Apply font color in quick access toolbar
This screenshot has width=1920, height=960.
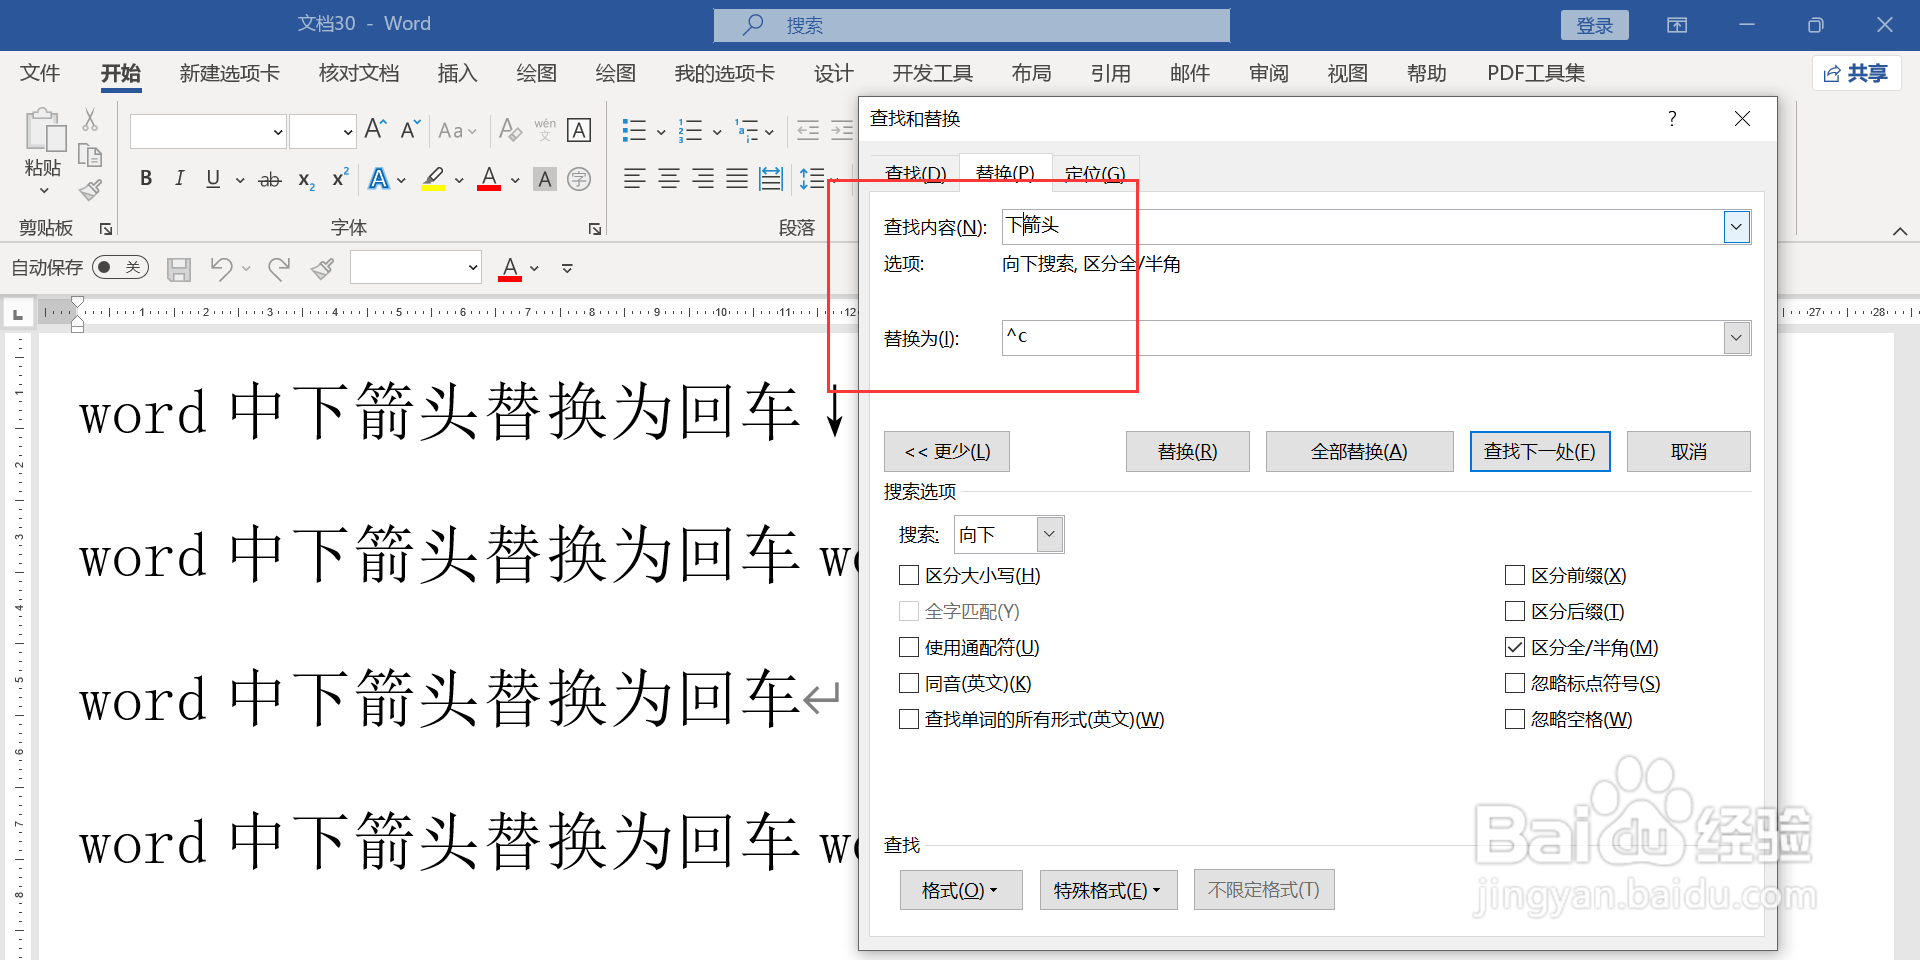510,268
